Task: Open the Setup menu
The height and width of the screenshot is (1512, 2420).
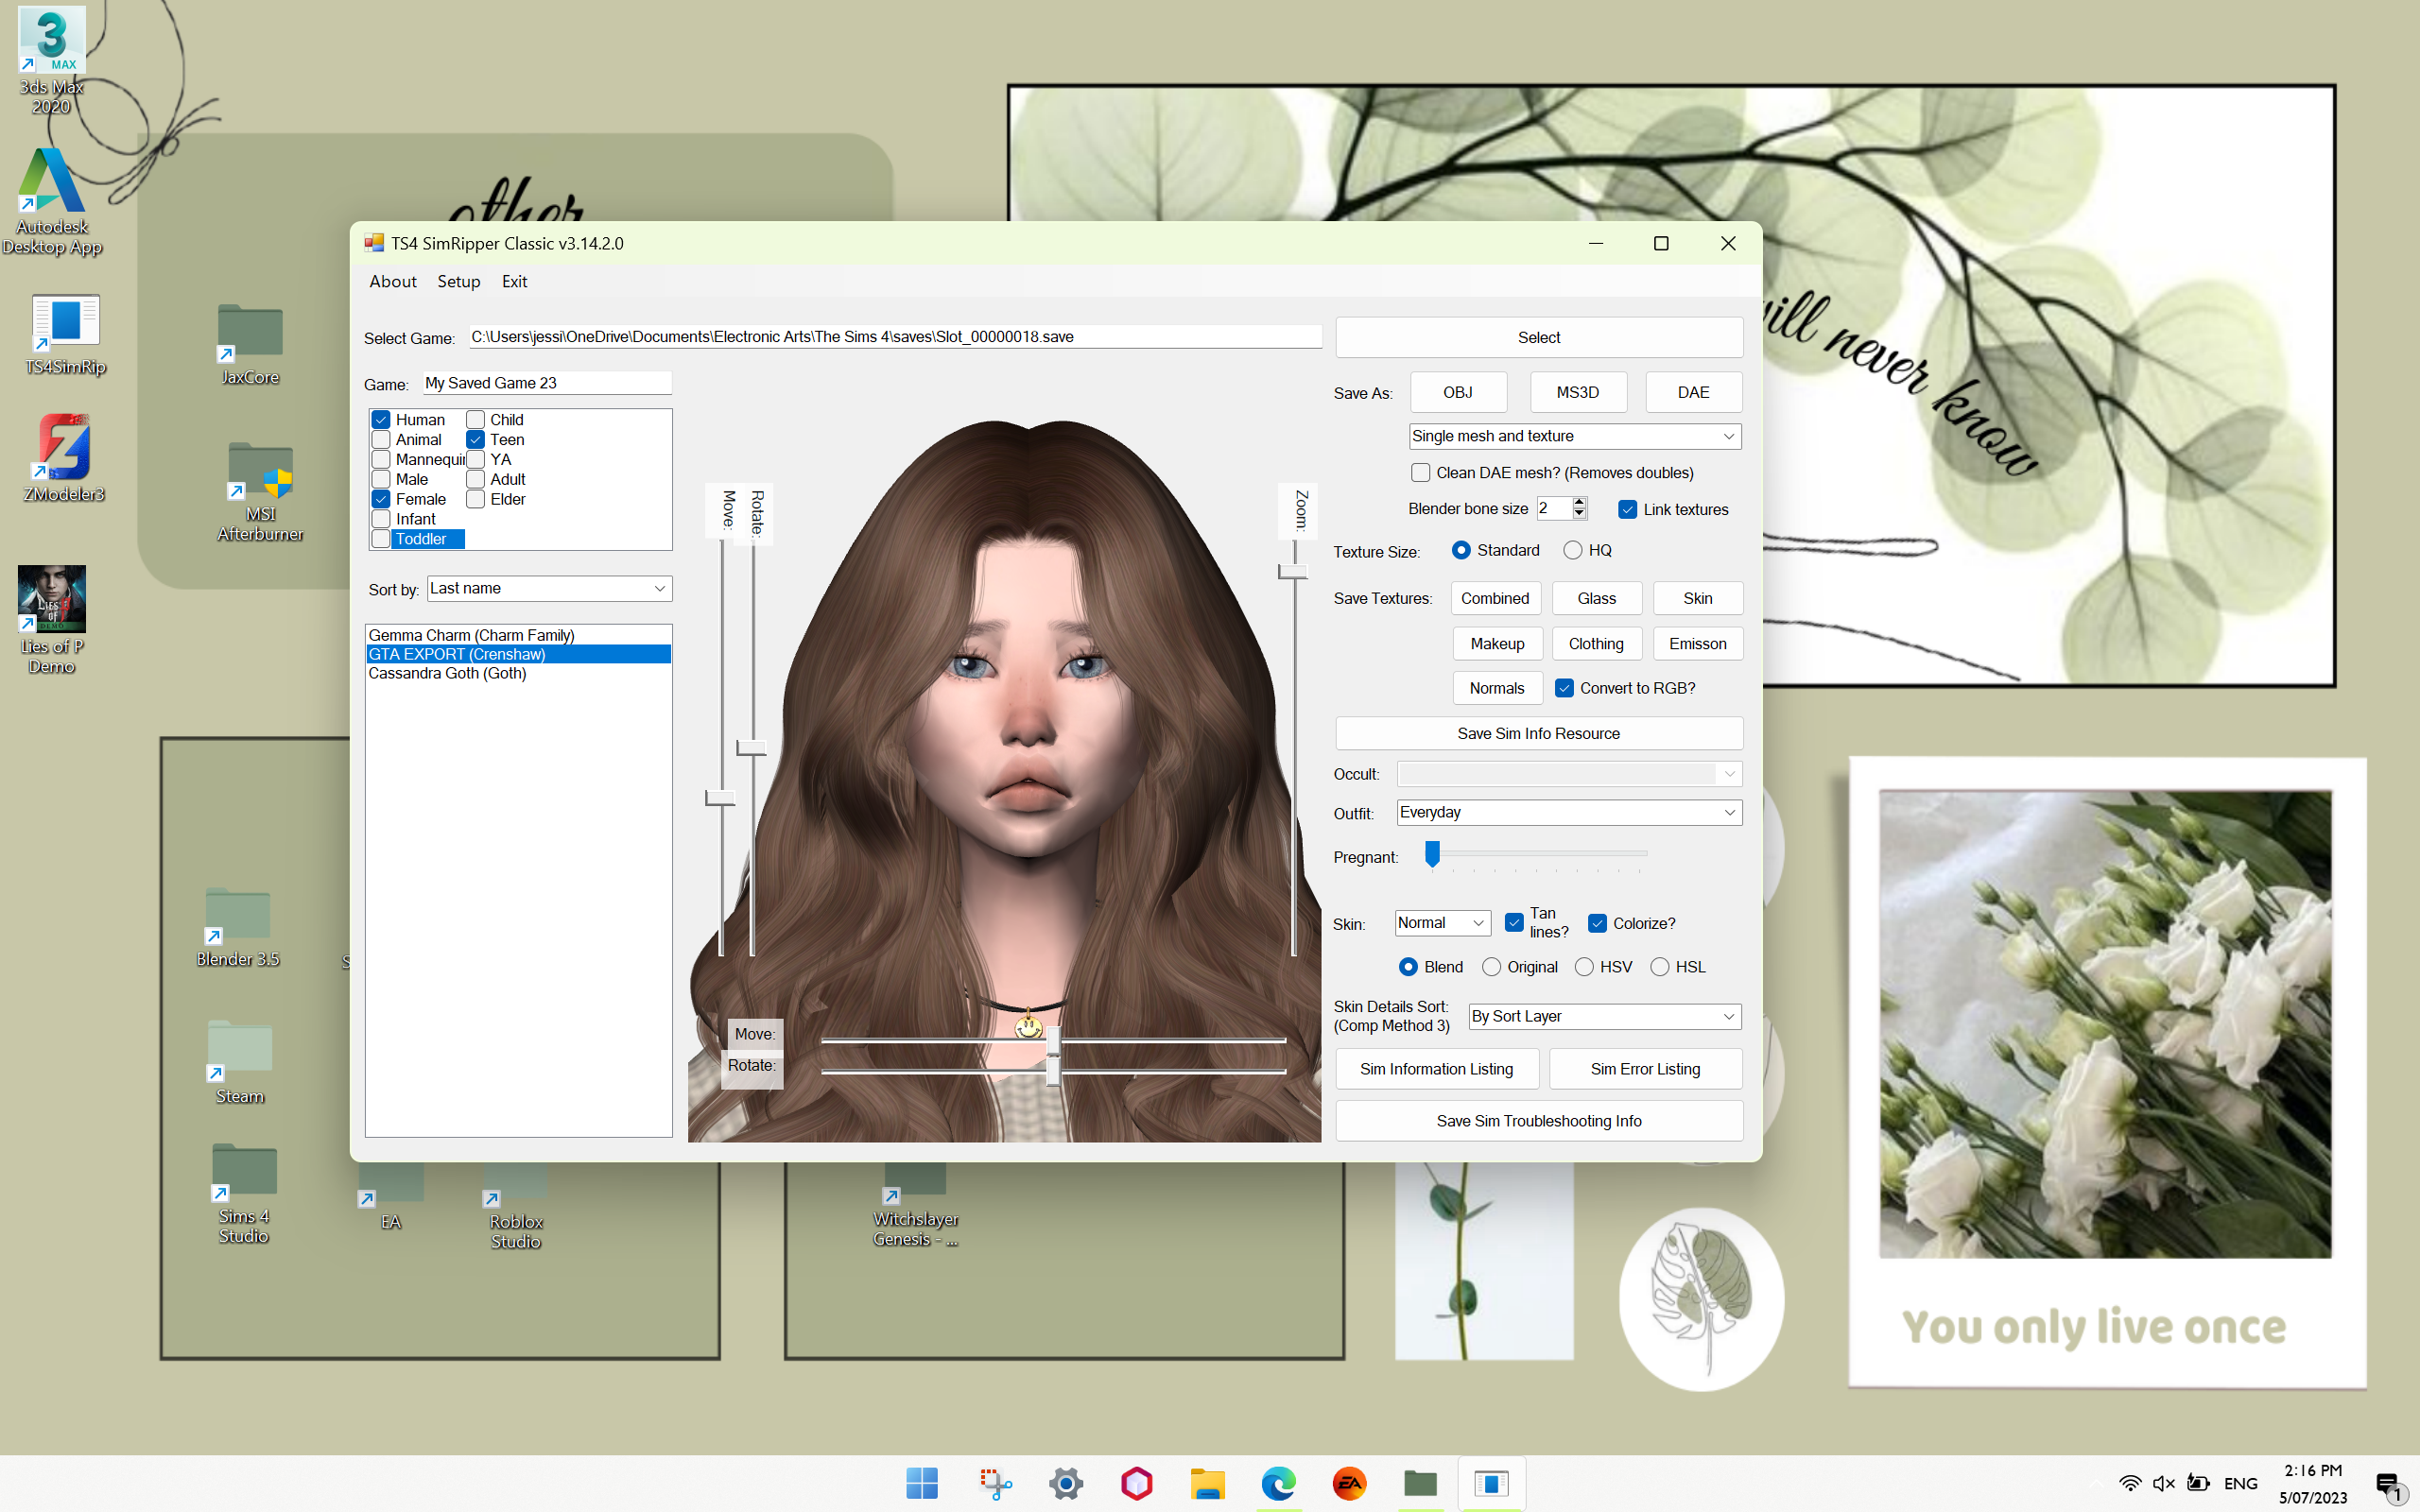Action: tap(458, 281)
